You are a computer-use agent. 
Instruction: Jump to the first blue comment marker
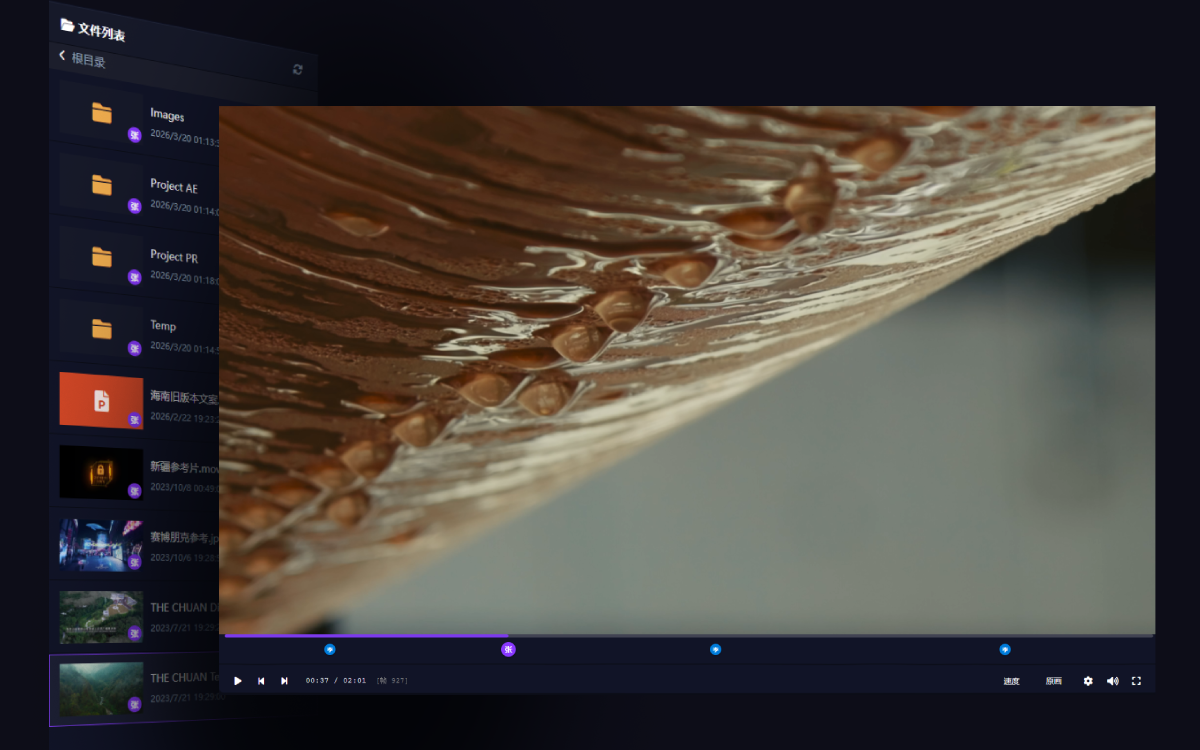click(330, 649)
